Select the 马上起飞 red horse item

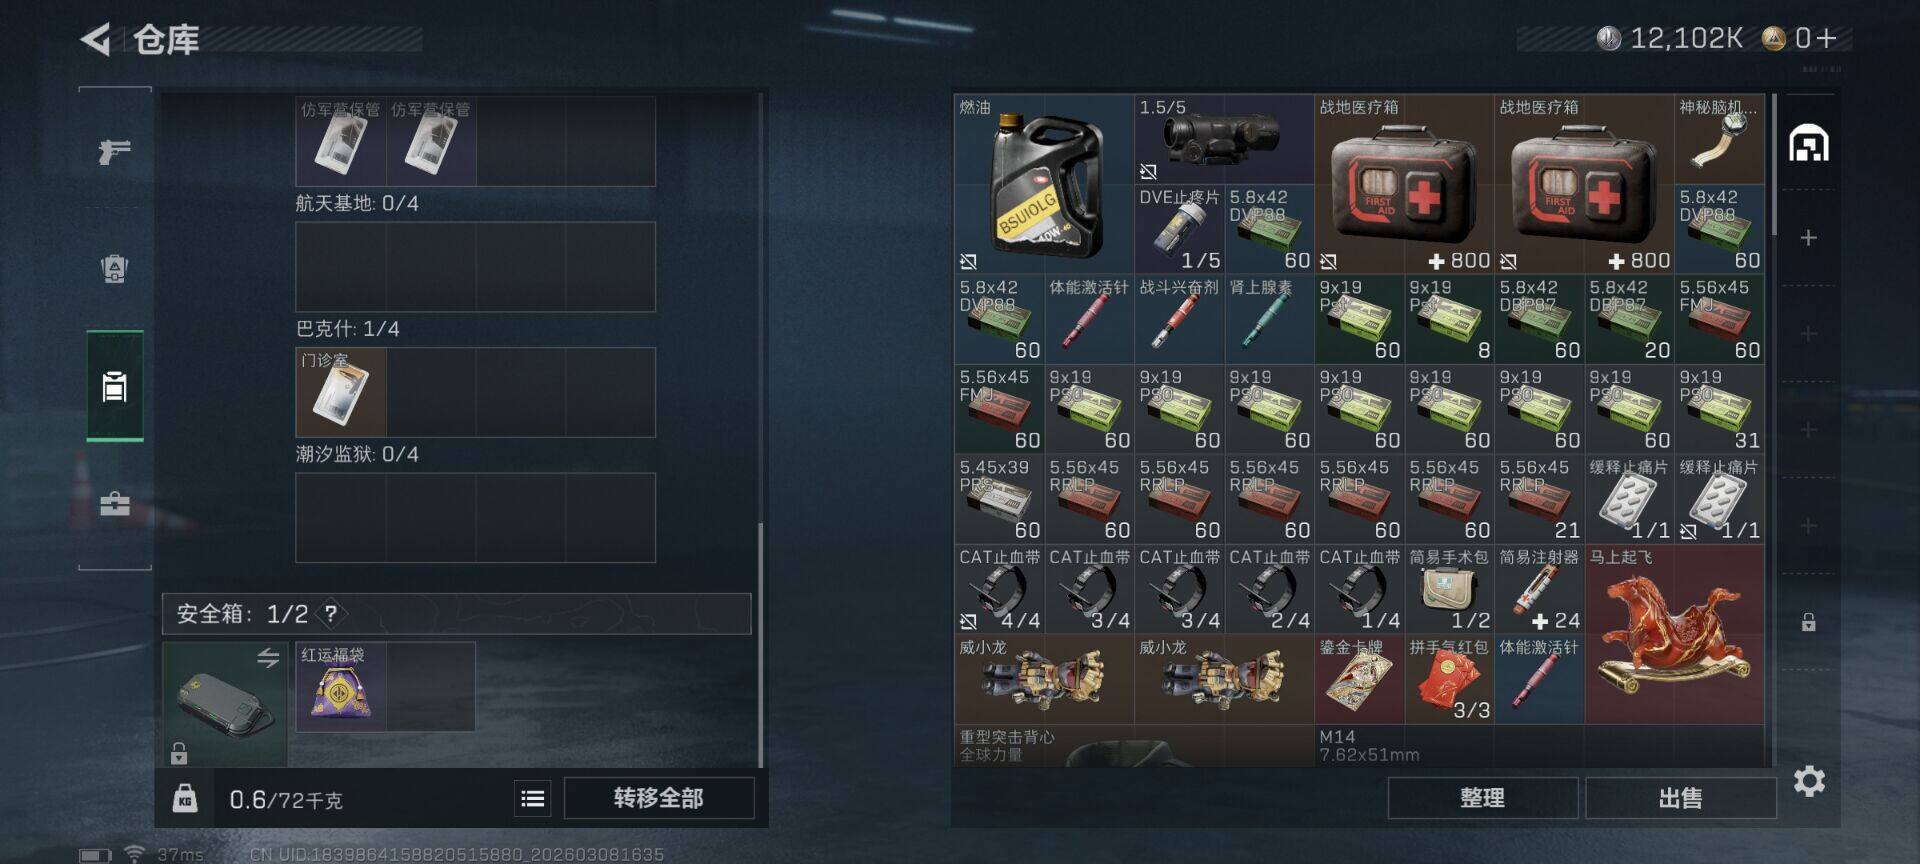tap(1674, 634)
